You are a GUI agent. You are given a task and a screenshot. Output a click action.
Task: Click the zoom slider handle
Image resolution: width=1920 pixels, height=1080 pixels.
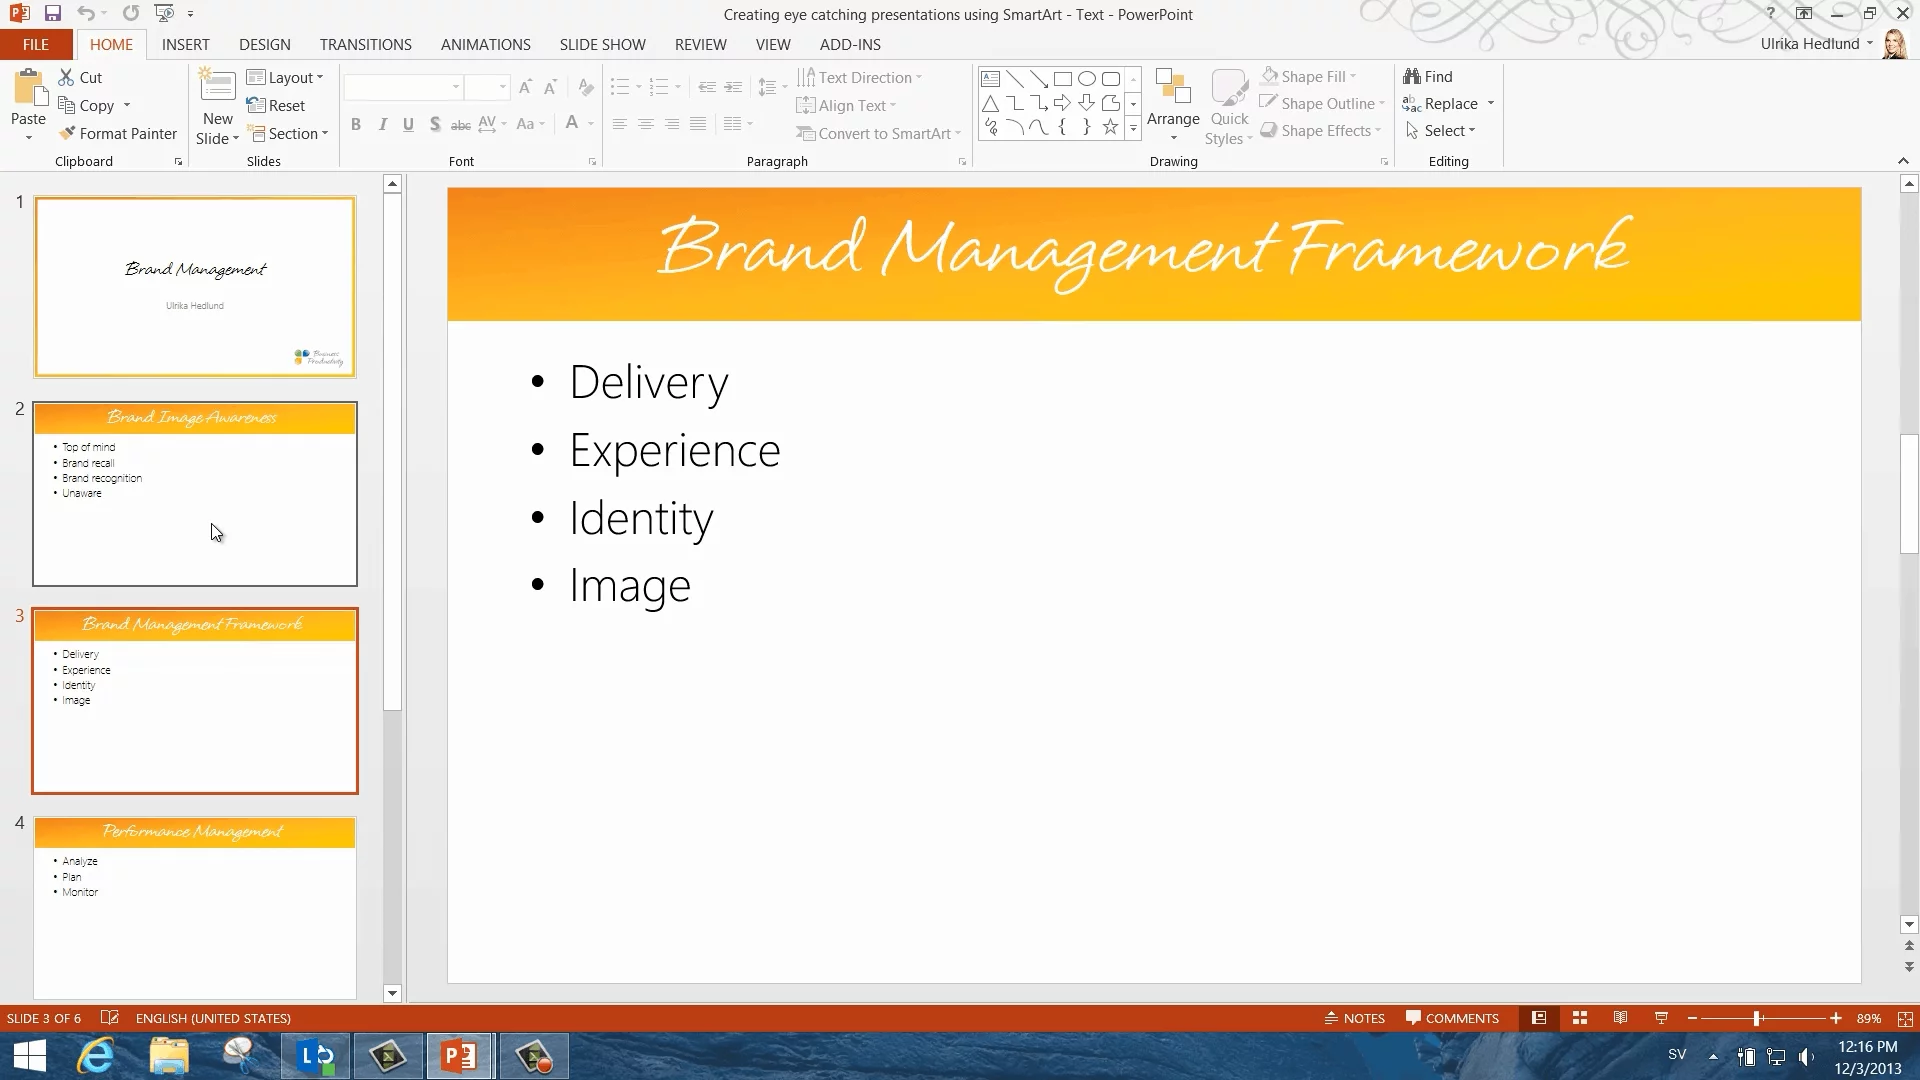[1757, 1018]
